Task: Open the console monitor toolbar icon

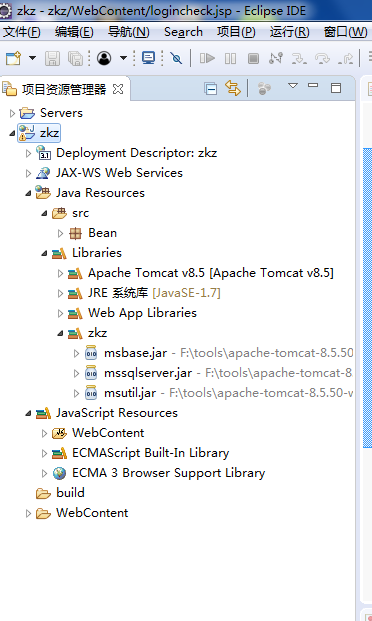Action: pos(148,59)
